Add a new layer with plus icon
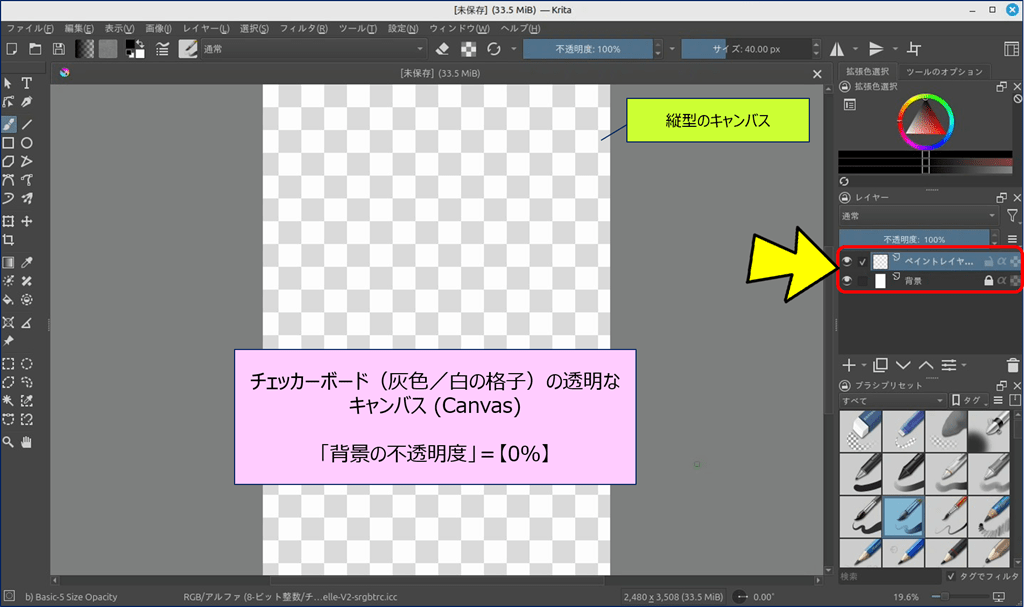This screenshot has width=1024, height=607. [x=849, y=365]
